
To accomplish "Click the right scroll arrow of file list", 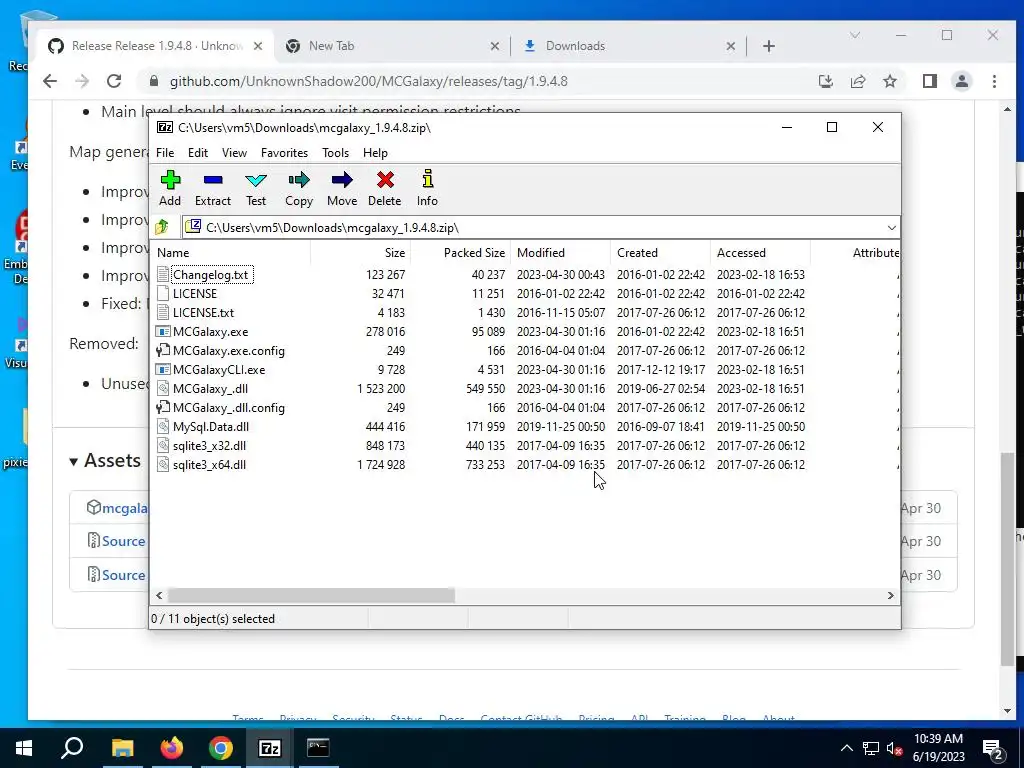I will (x=890, y=595).
